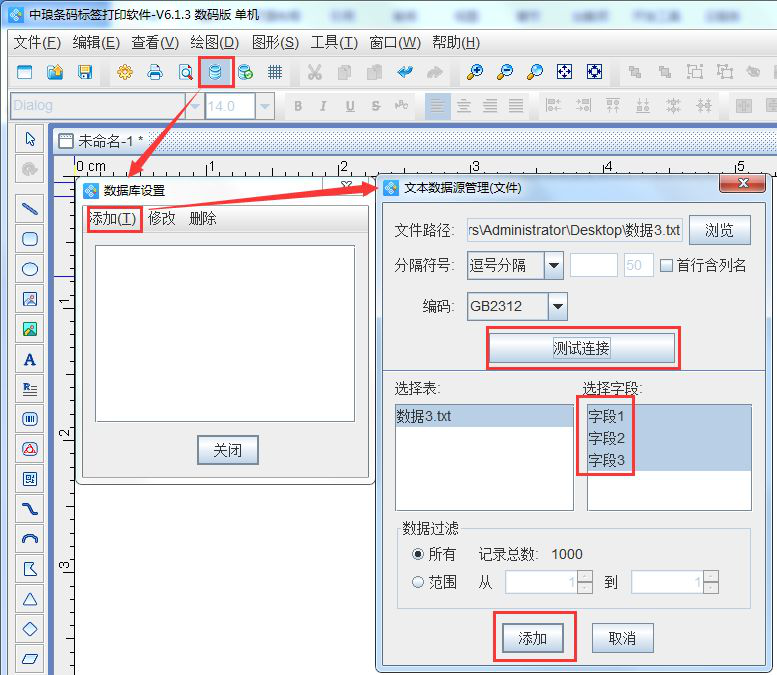777x675 pixels.
Task: Select the 范围 radio button
Action: 418,582
